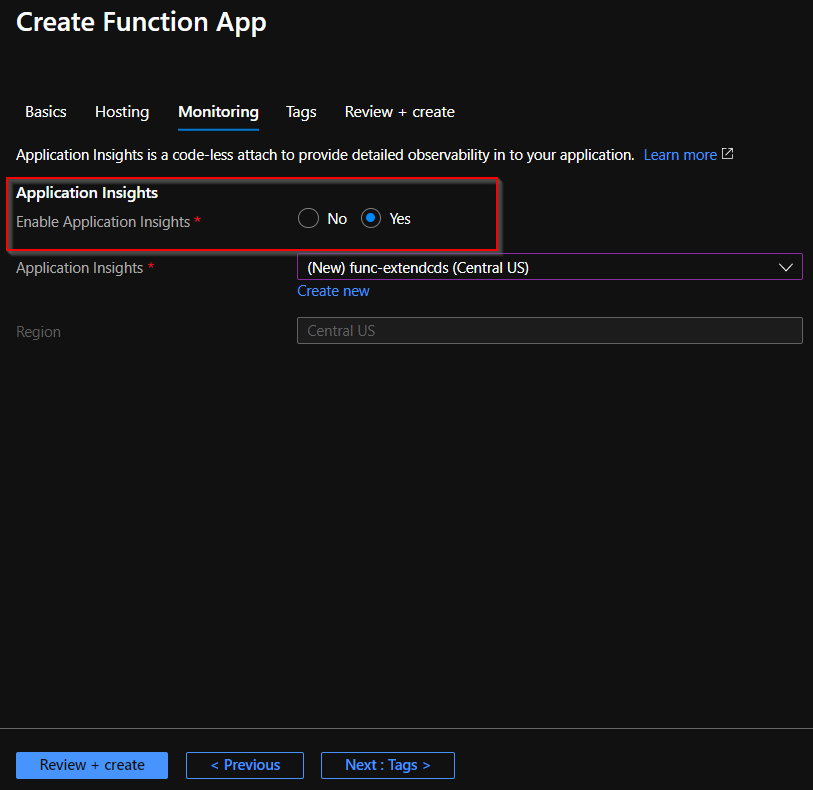Click the blue Review + create button

(x=92, y=765)
